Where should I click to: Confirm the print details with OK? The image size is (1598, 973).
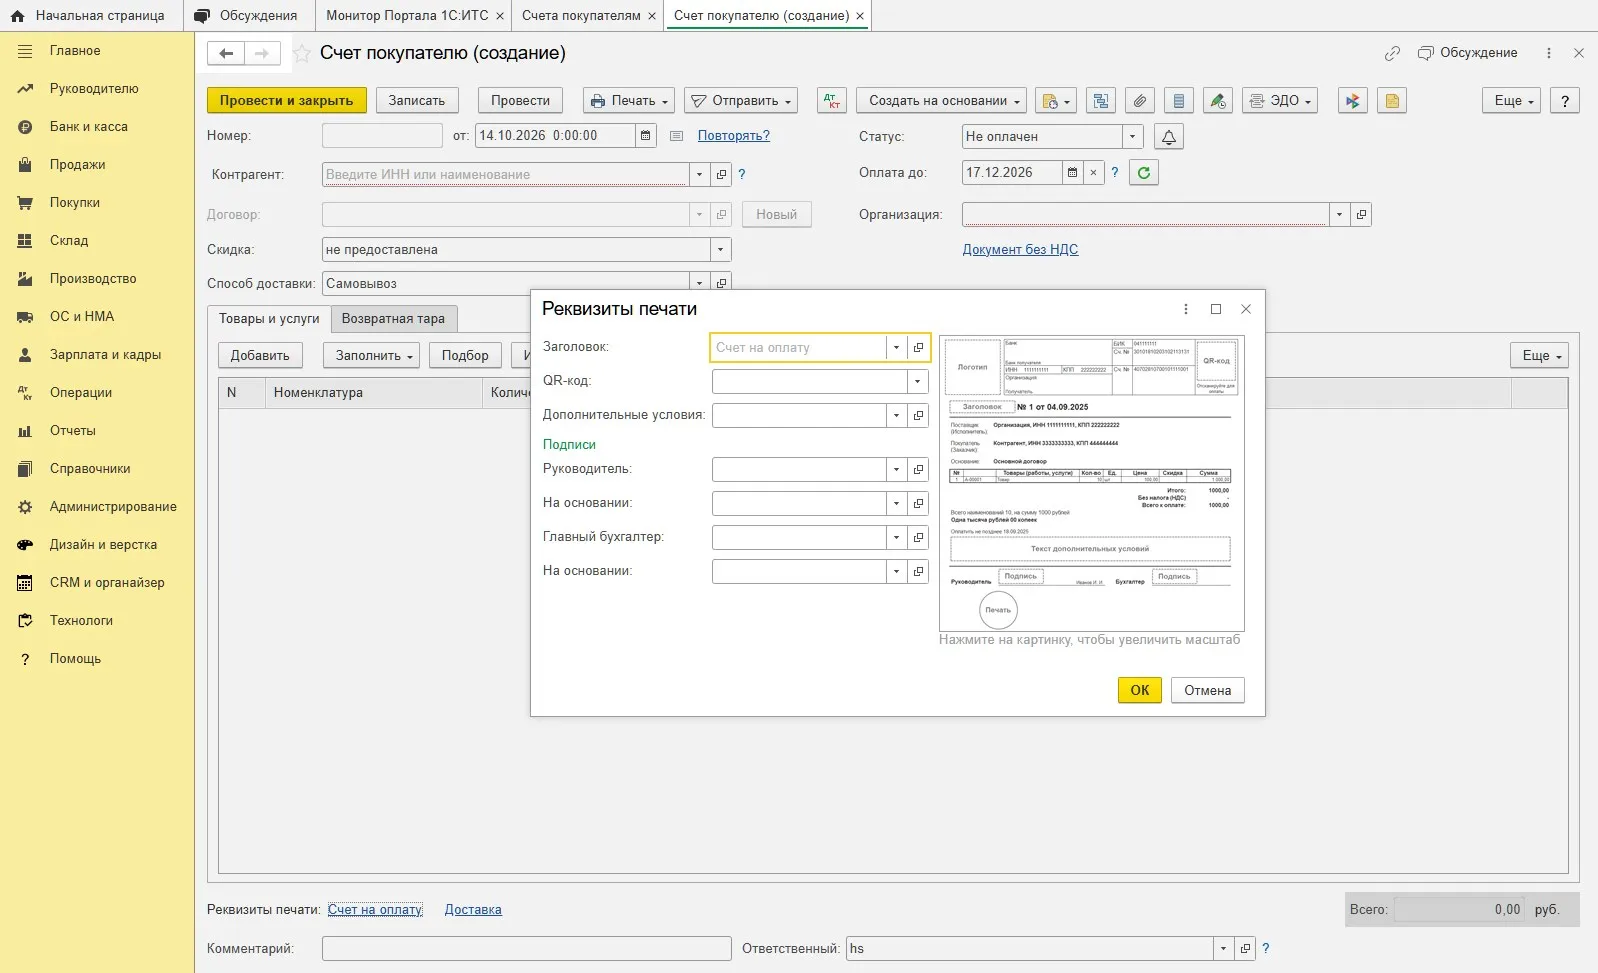pos(1140,691)
